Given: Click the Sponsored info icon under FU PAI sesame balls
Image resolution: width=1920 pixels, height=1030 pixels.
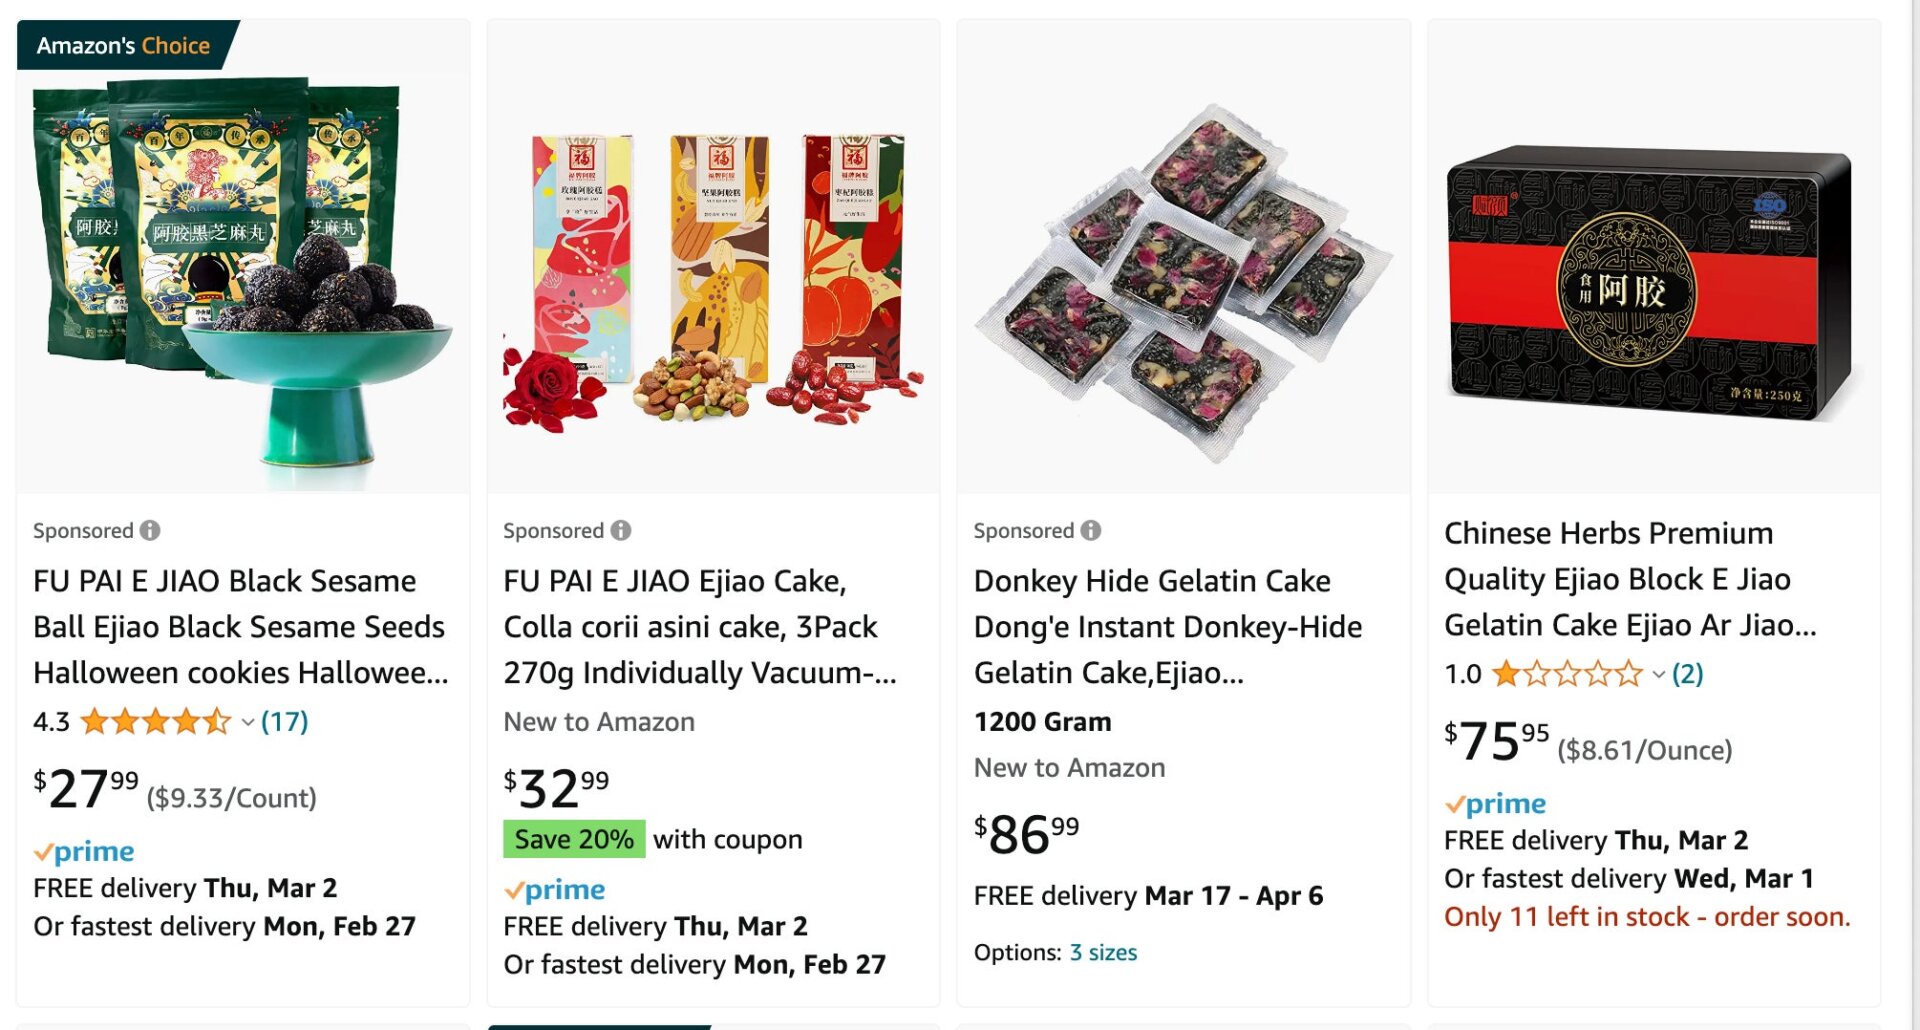Looking at the screenshot, I should click(148, 530).
